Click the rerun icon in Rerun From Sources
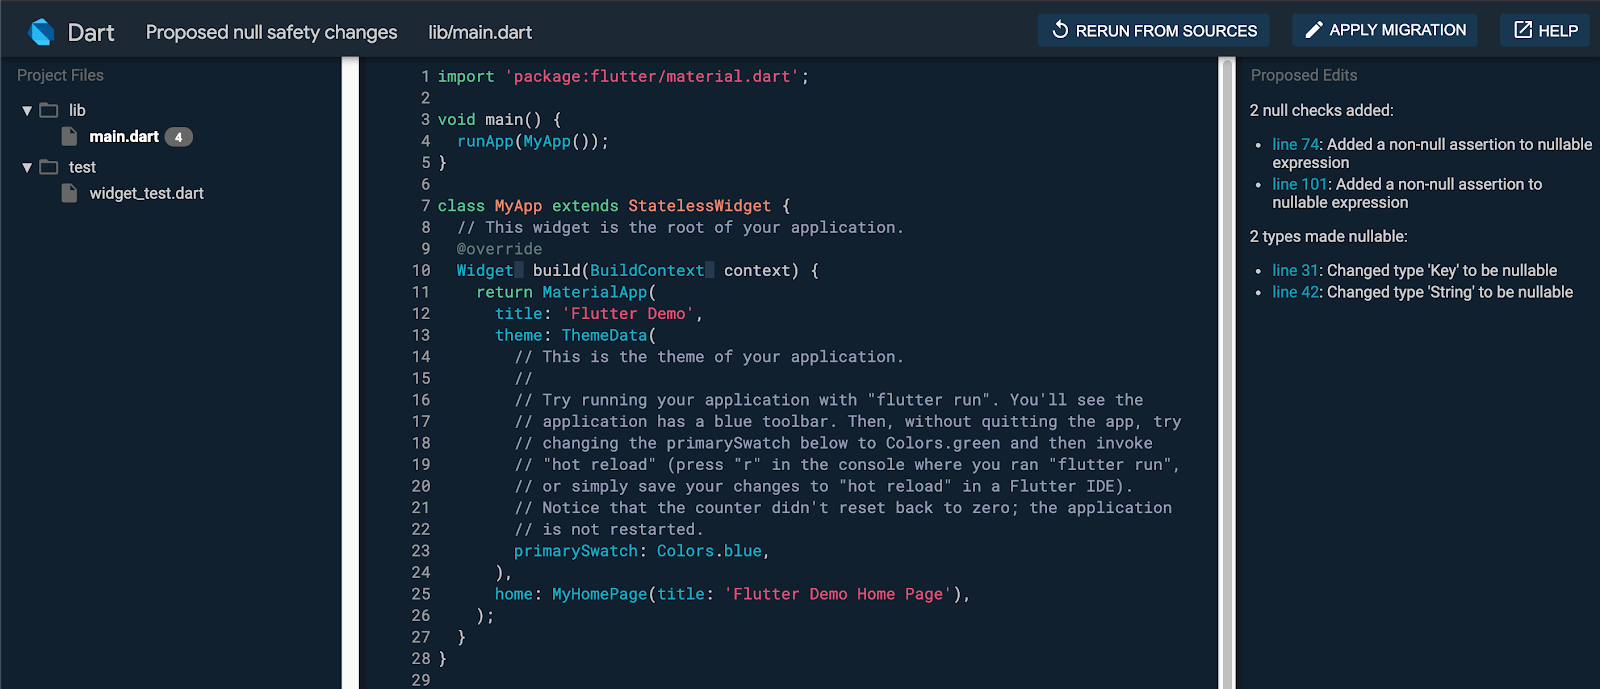 (x=1060, y=30)
